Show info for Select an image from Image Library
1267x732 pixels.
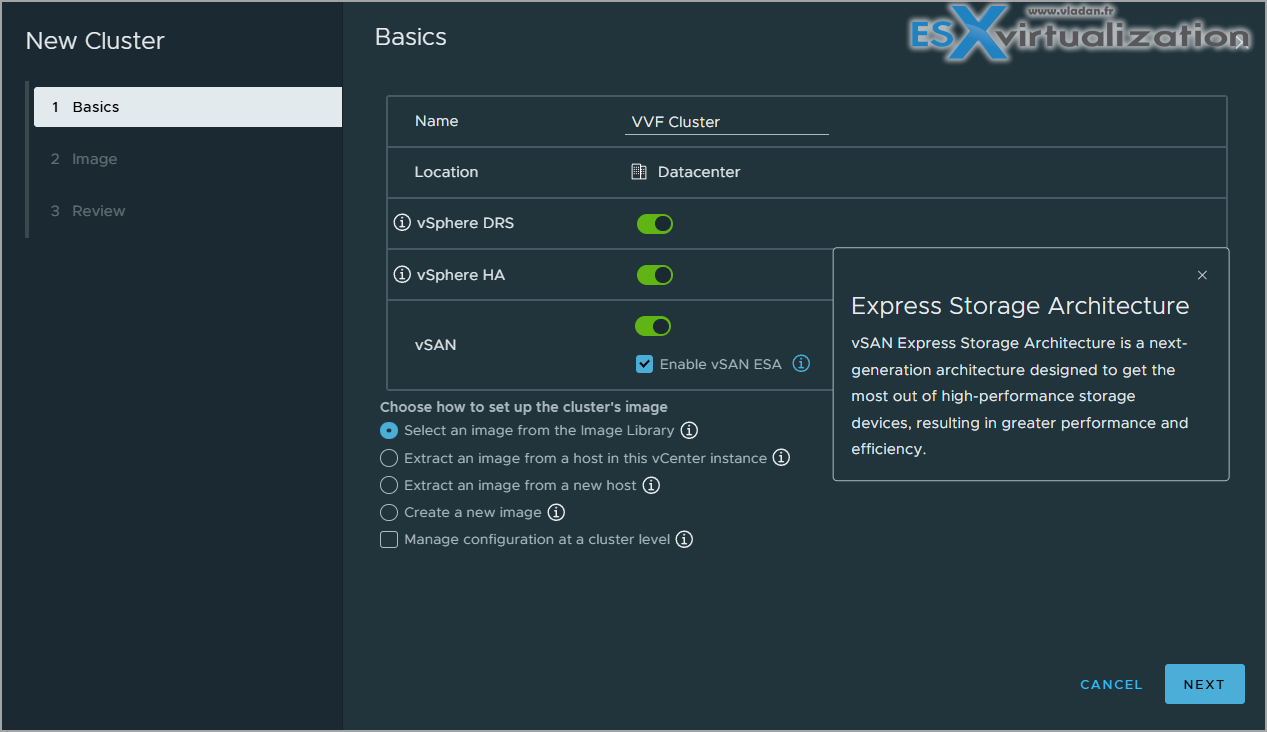(689, 431)
